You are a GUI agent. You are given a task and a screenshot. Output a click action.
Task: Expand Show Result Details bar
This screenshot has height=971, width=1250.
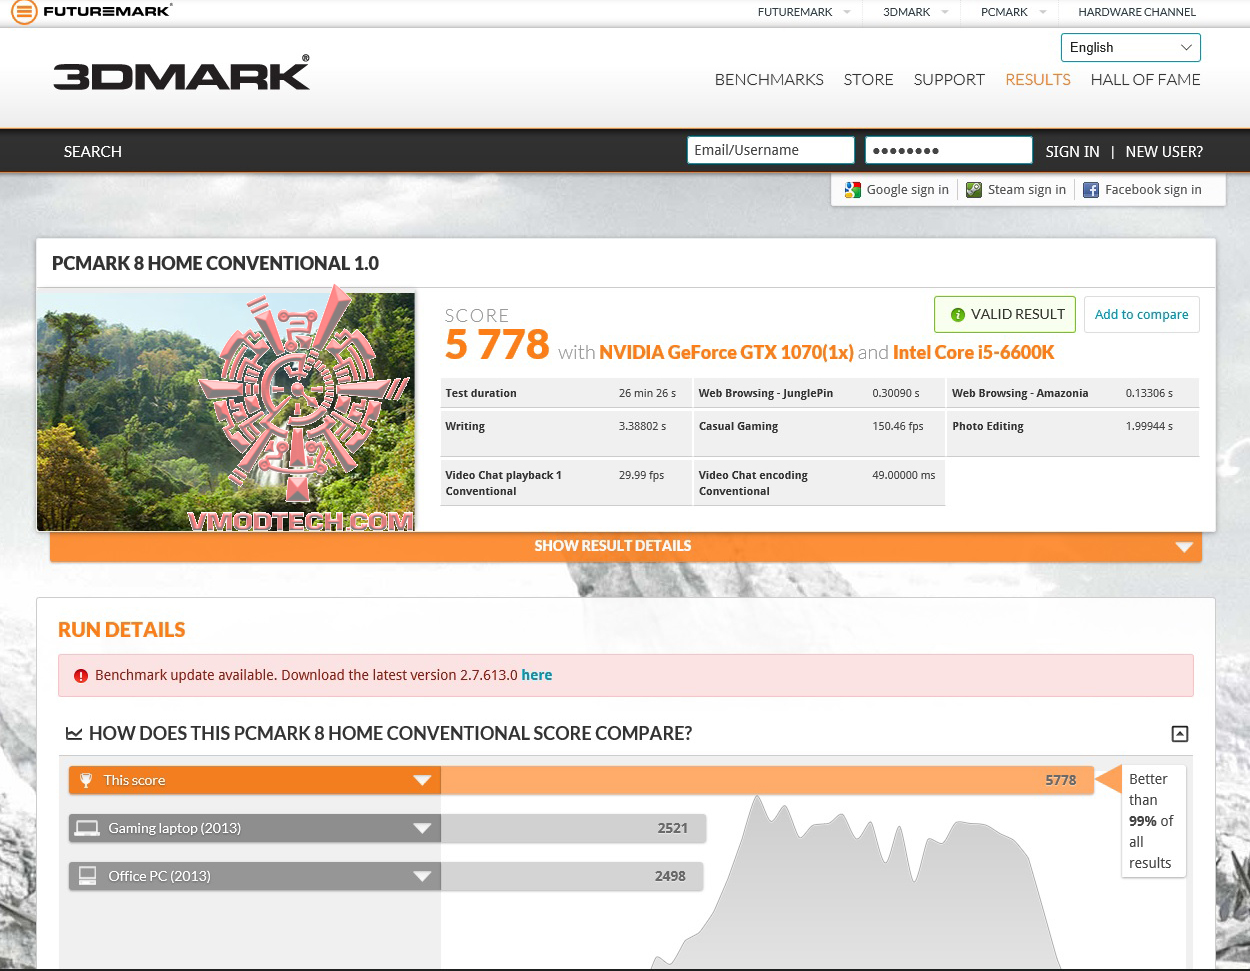[x=626, y=546]
